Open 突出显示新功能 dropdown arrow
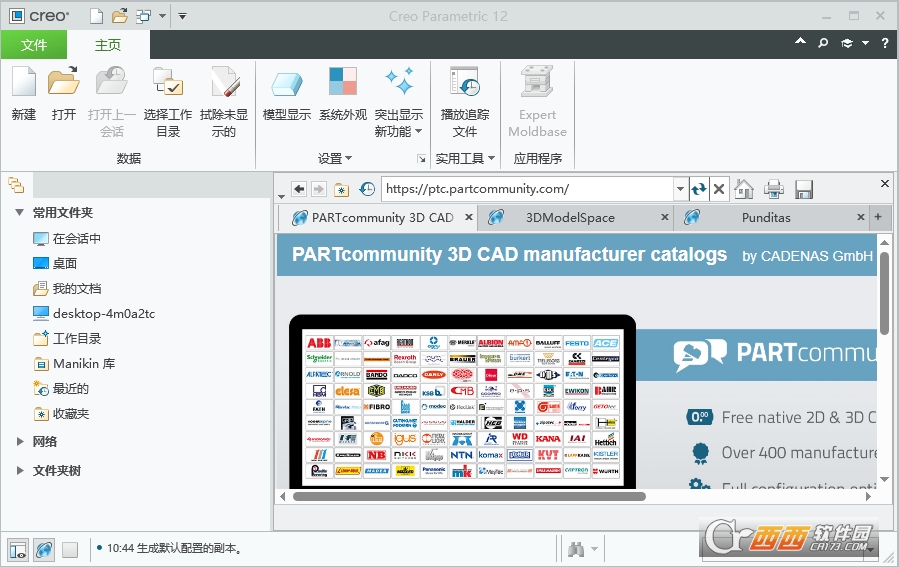The width and height of the screenshot is (899, 567). pos(419,131)
